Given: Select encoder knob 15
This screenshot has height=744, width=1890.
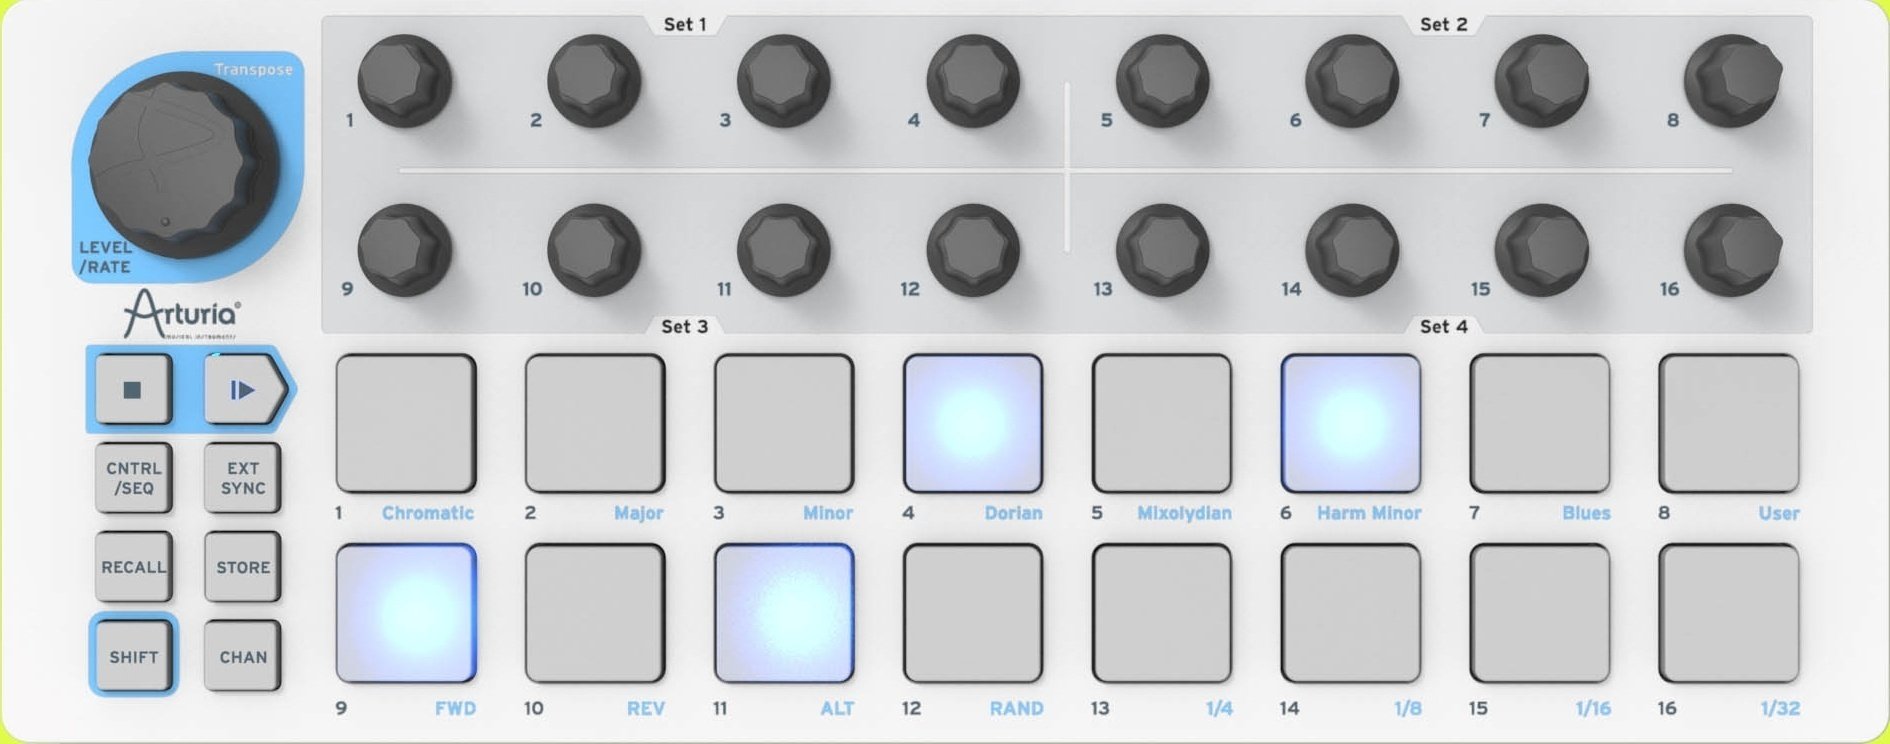Looking at the screenshot, I should (x=1541, y=250).
